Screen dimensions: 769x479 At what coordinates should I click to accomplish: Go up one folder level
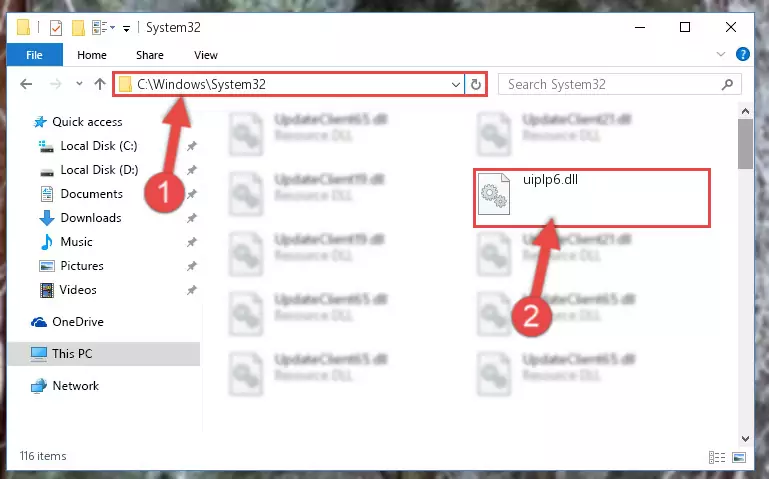coord(100,84)
